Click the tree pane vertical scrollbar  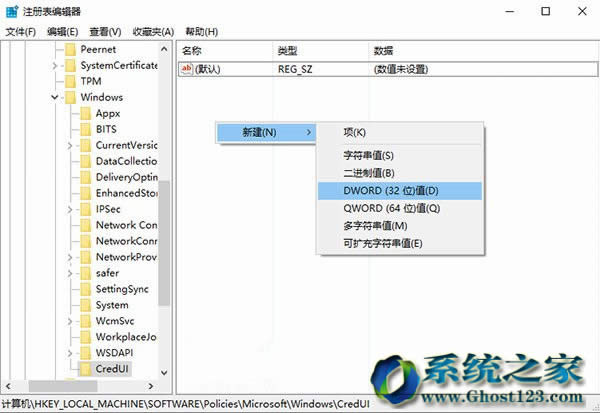tap(165, 250)
